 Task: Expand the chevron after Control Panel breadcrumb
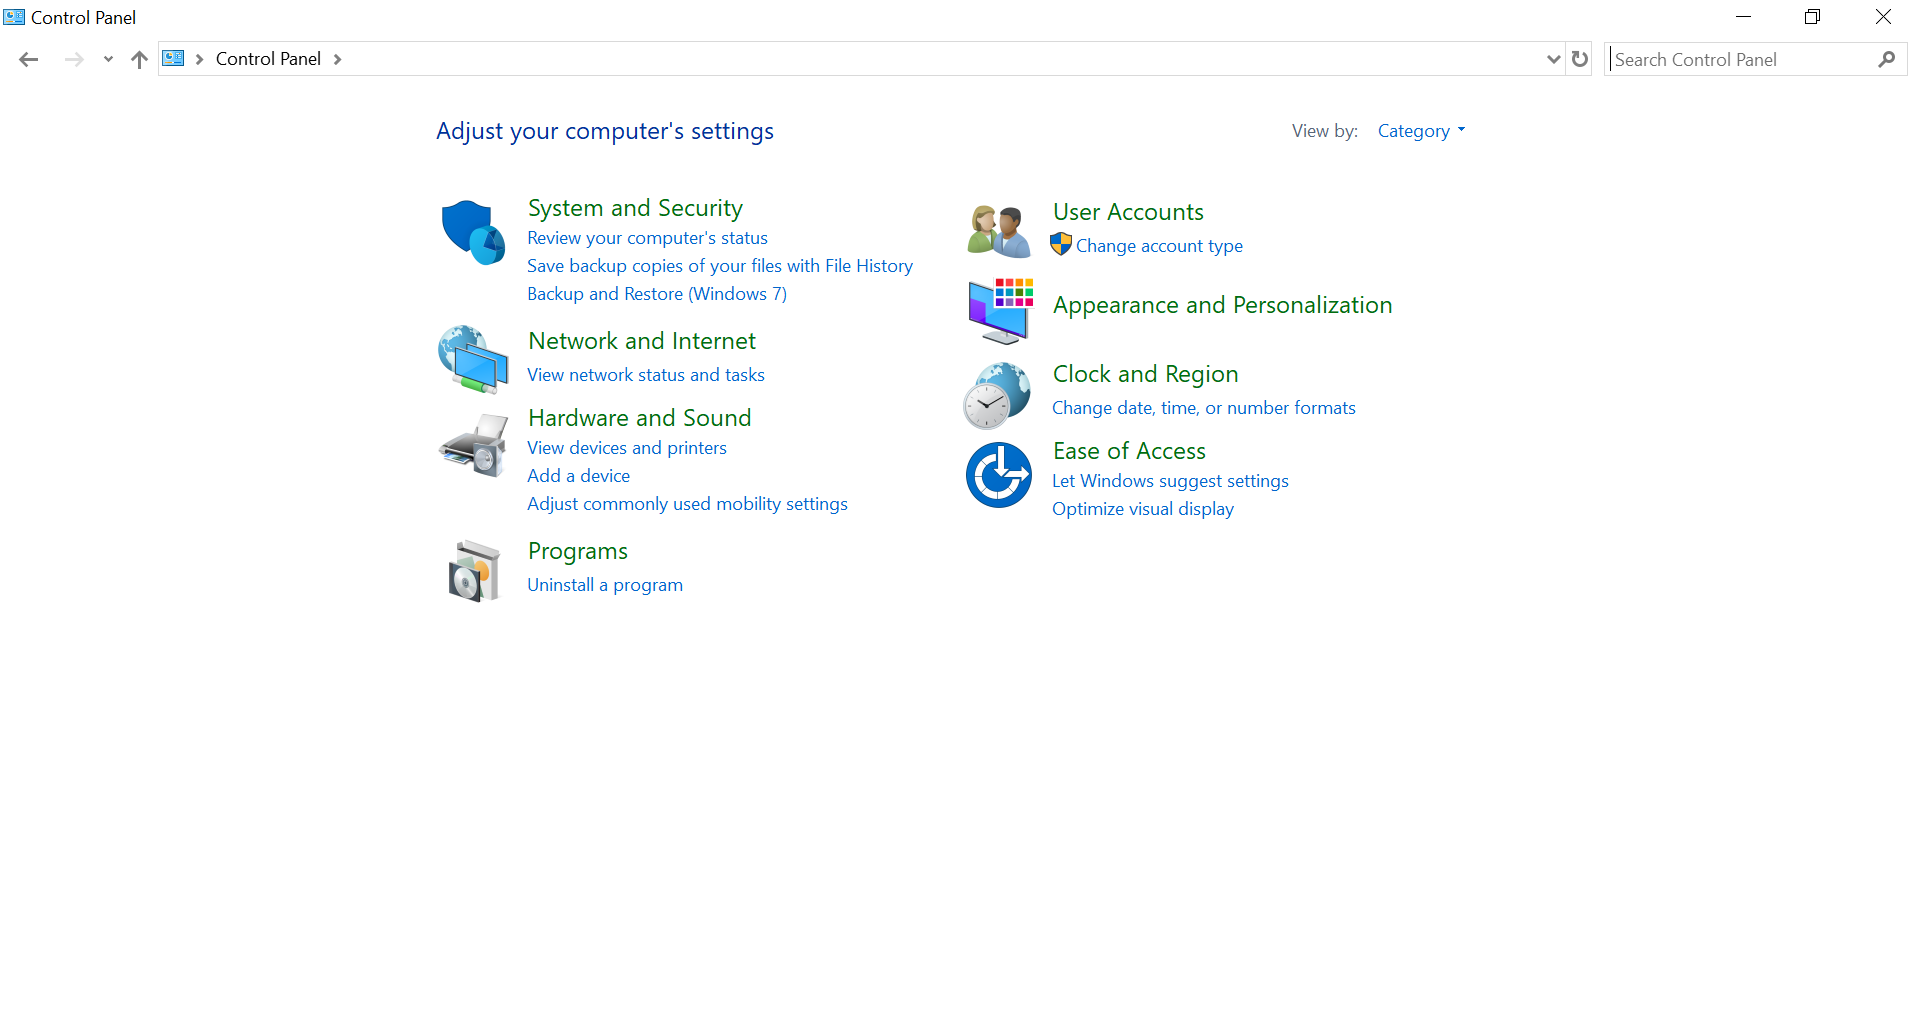(337, 59)
